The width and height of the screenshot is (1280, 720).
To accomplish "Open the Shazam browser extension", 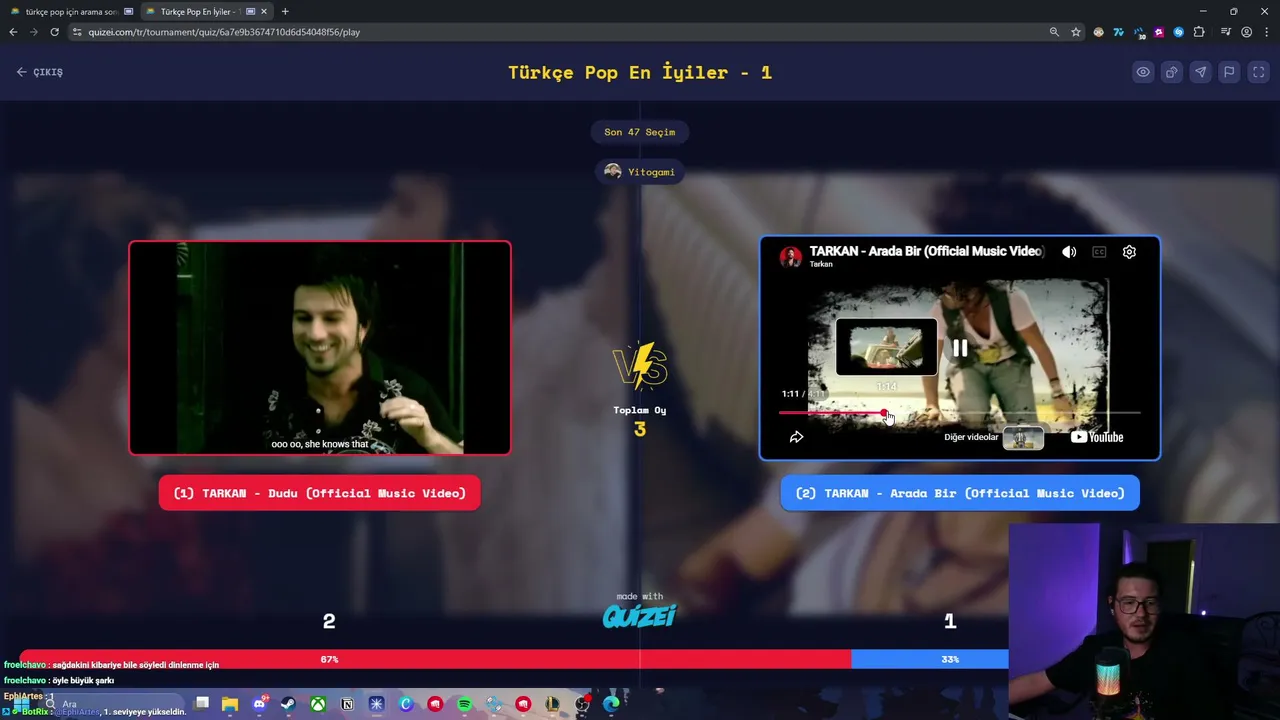I will pyautogui.click(x=1179, y=32).
